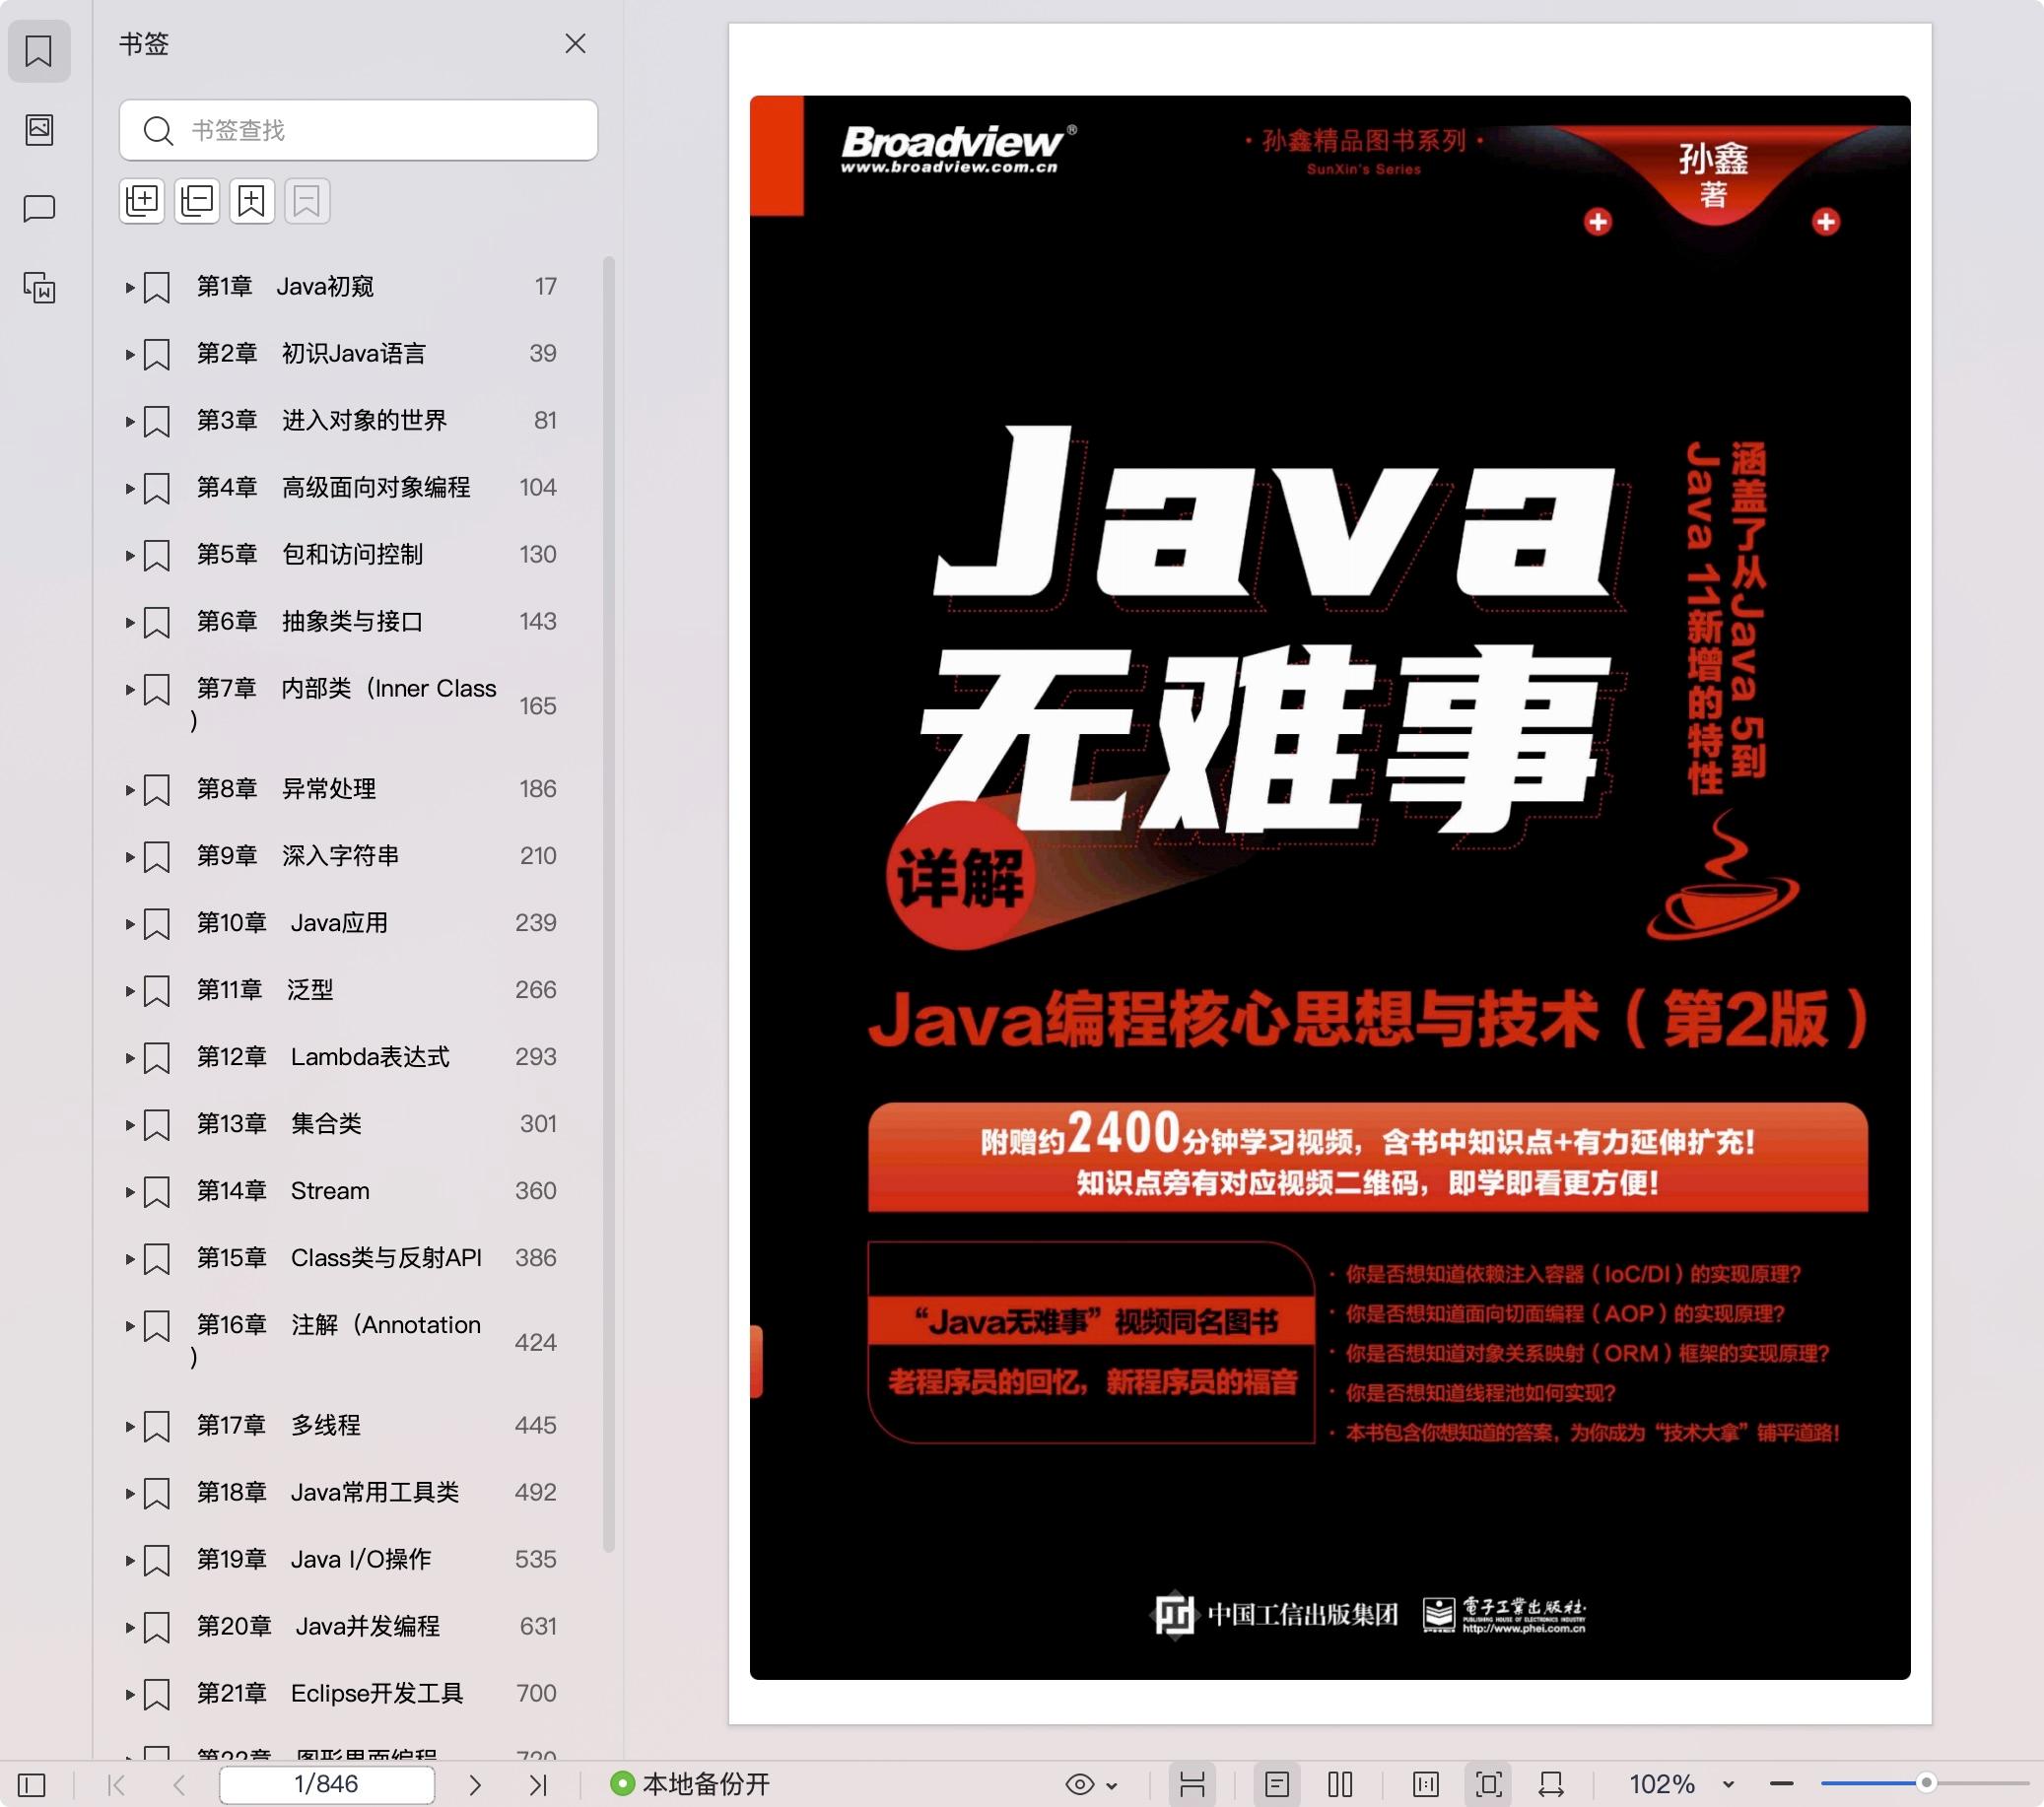Image resolution: width=2044 pixels, height=1807 pixels.
Task: Adjust the zoom slider handle
Action: (1927, 1784)
